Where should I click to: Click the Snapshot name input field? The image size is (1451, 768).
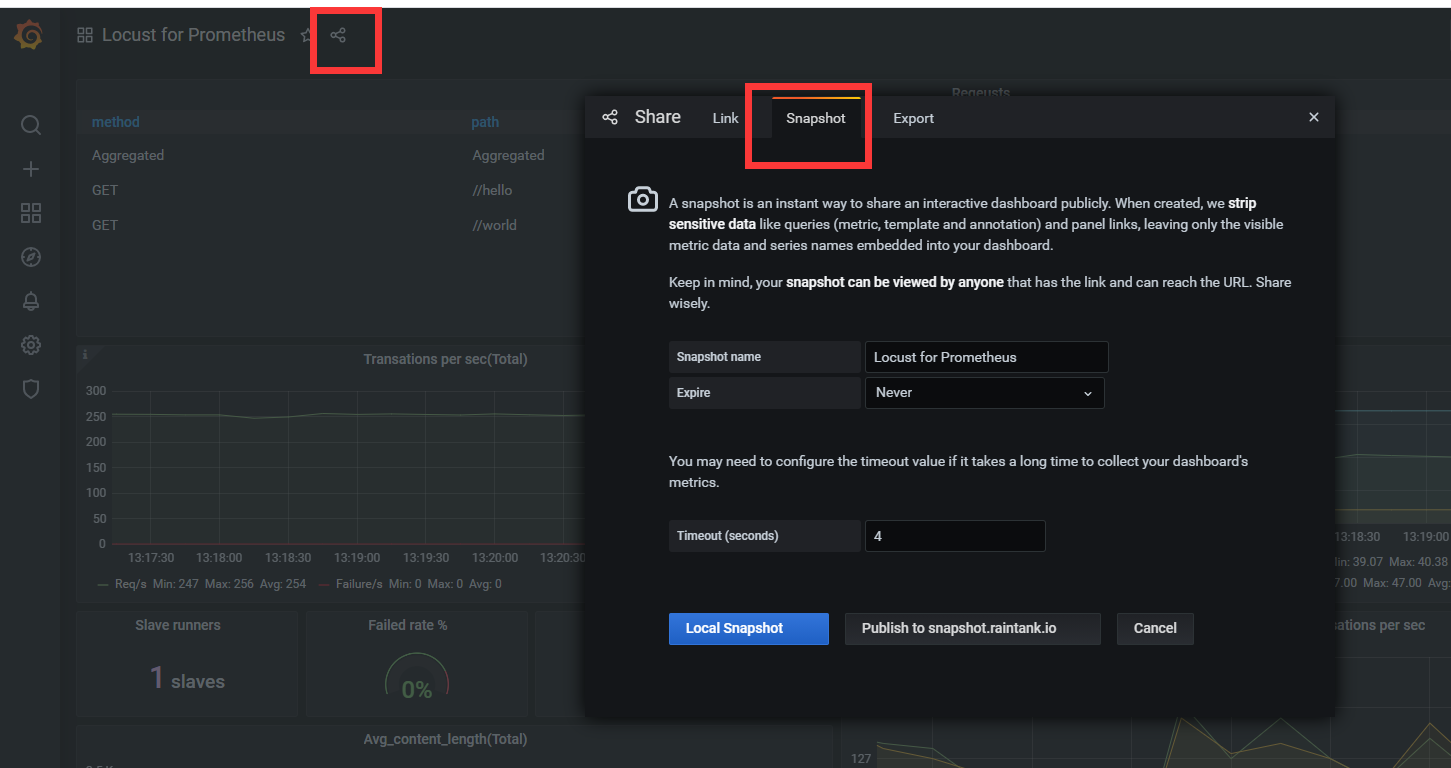click(x=987, y=357)
